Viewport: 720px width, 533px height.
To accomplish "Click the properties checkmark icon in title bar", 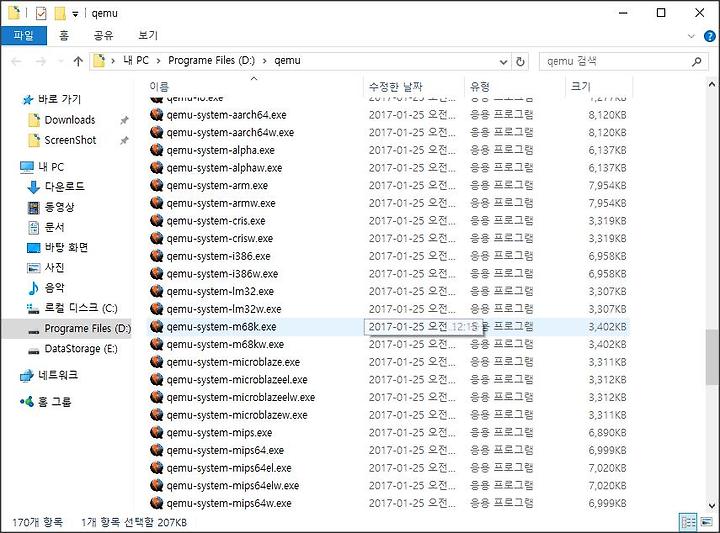I will tap(41, 13).
